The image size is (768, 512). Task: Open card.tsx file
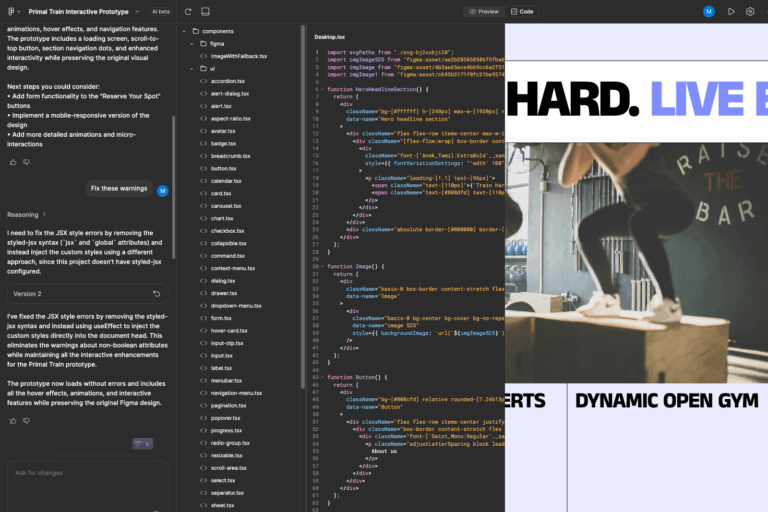(x=221, y=194)
